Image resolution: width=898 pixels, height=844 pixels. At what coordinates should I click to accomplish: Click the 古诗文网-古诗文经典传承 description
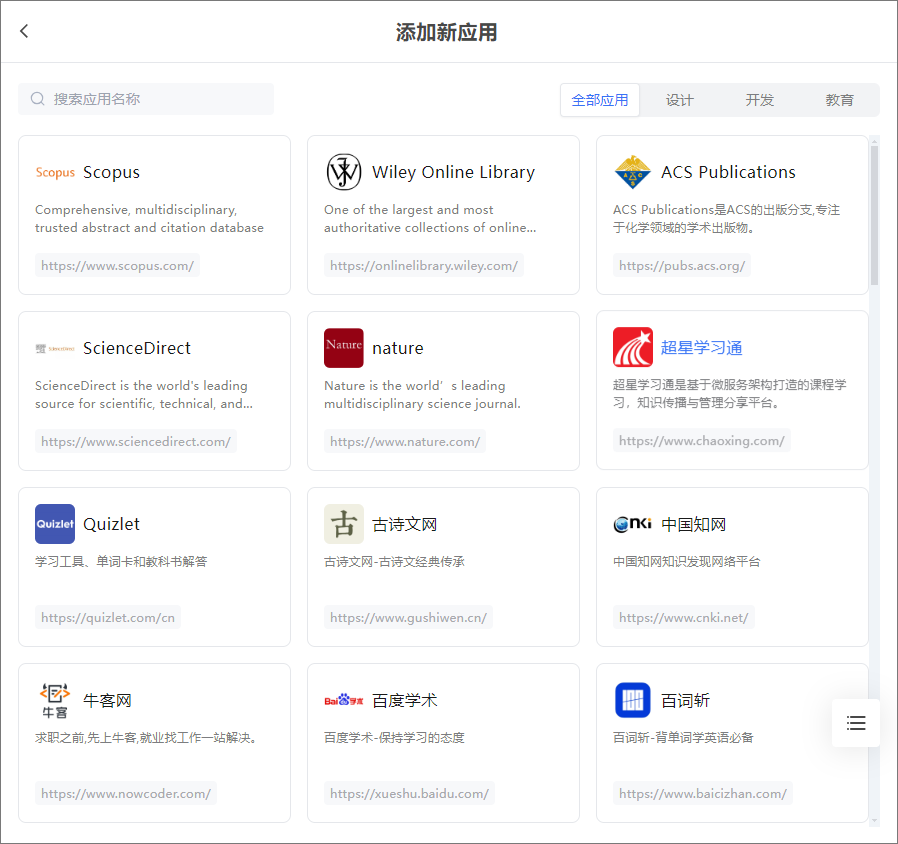(x=395, y=562)
